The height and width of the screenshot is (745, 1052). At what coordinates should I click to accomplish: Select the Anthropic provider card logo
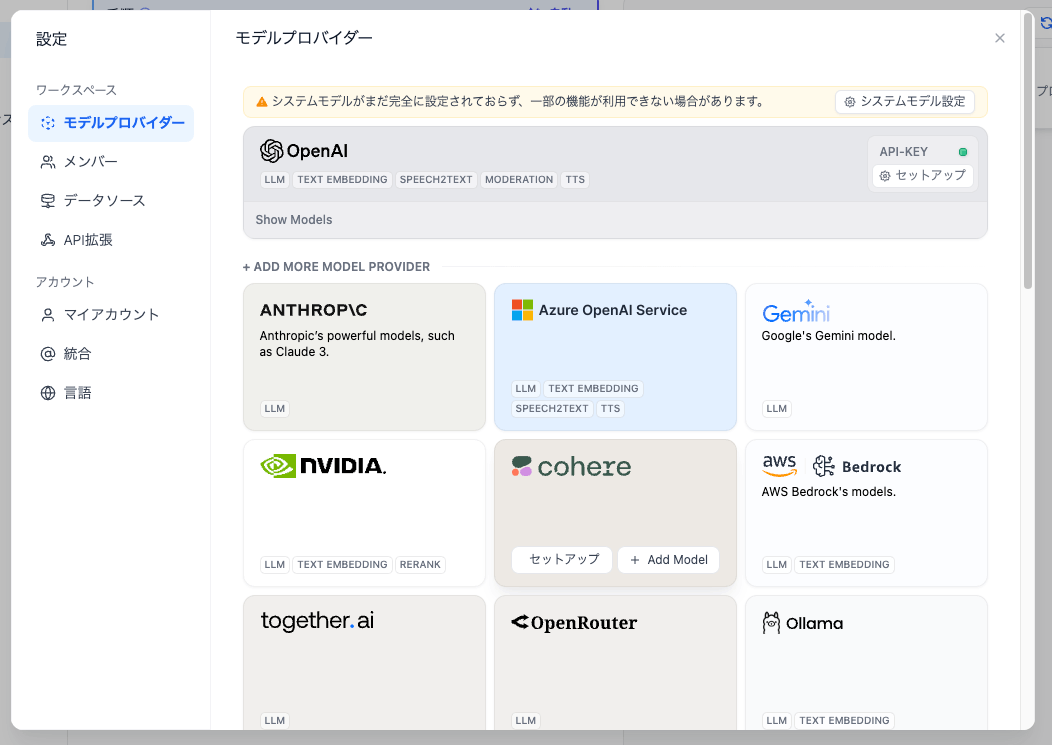coord(313,310)
